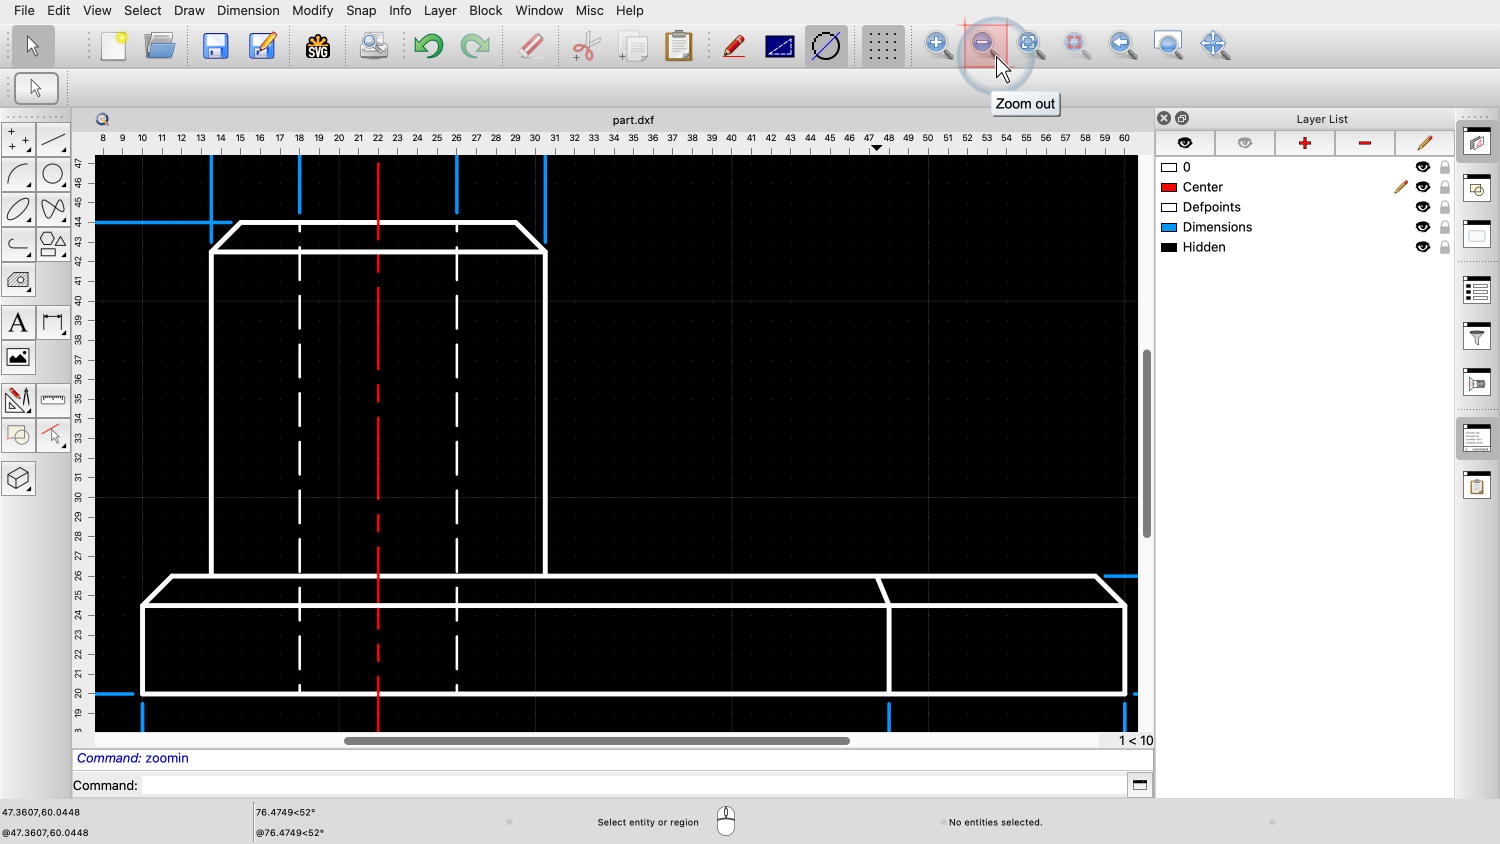Click the zoom auto toolbar icon
Viewport: 1500px width, 844px height.
[1029, 44]
